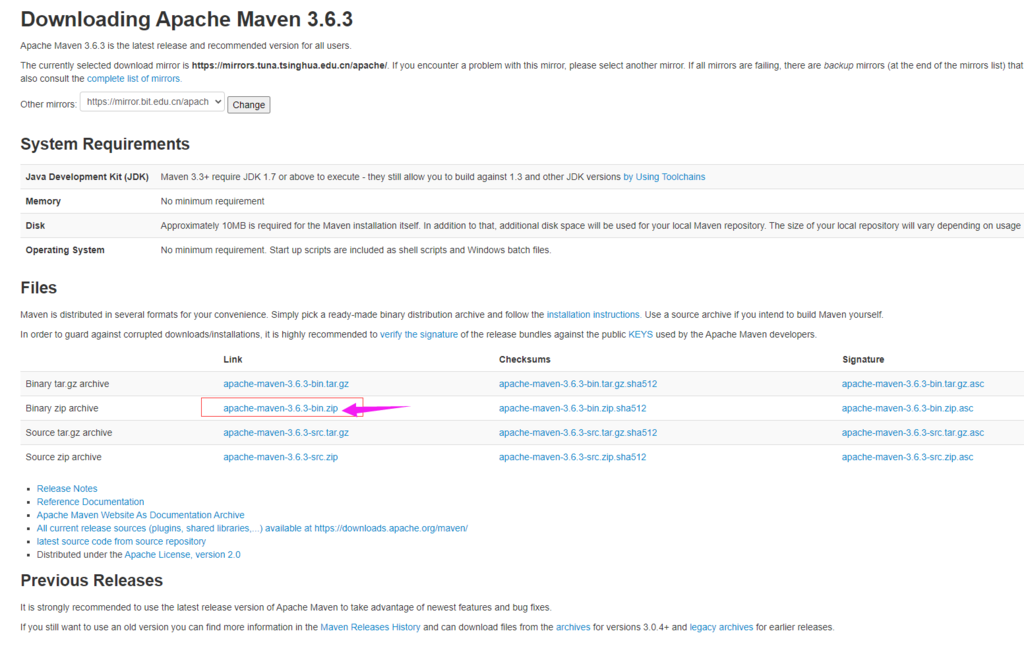Open the installation instructions link
Image resolution: width=1024 pixels, height=656 pixels.
(593, 315)
